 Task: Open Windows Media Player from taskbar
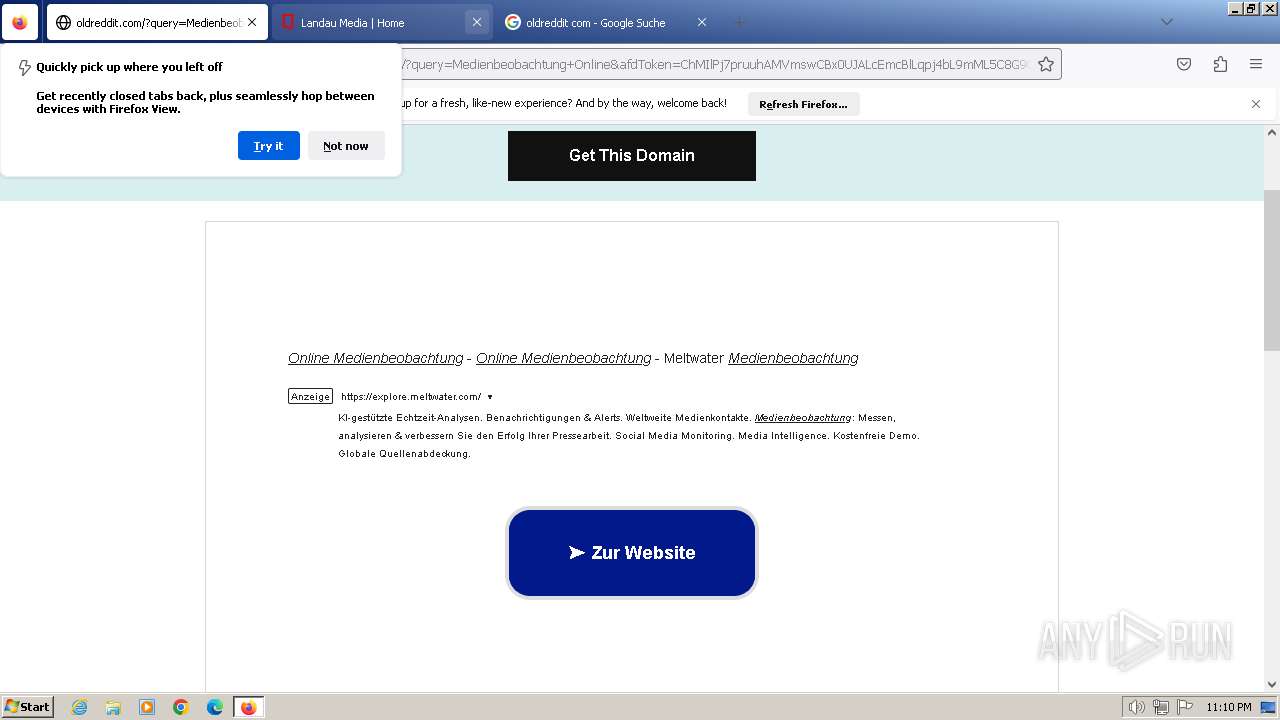click(147, 707)
